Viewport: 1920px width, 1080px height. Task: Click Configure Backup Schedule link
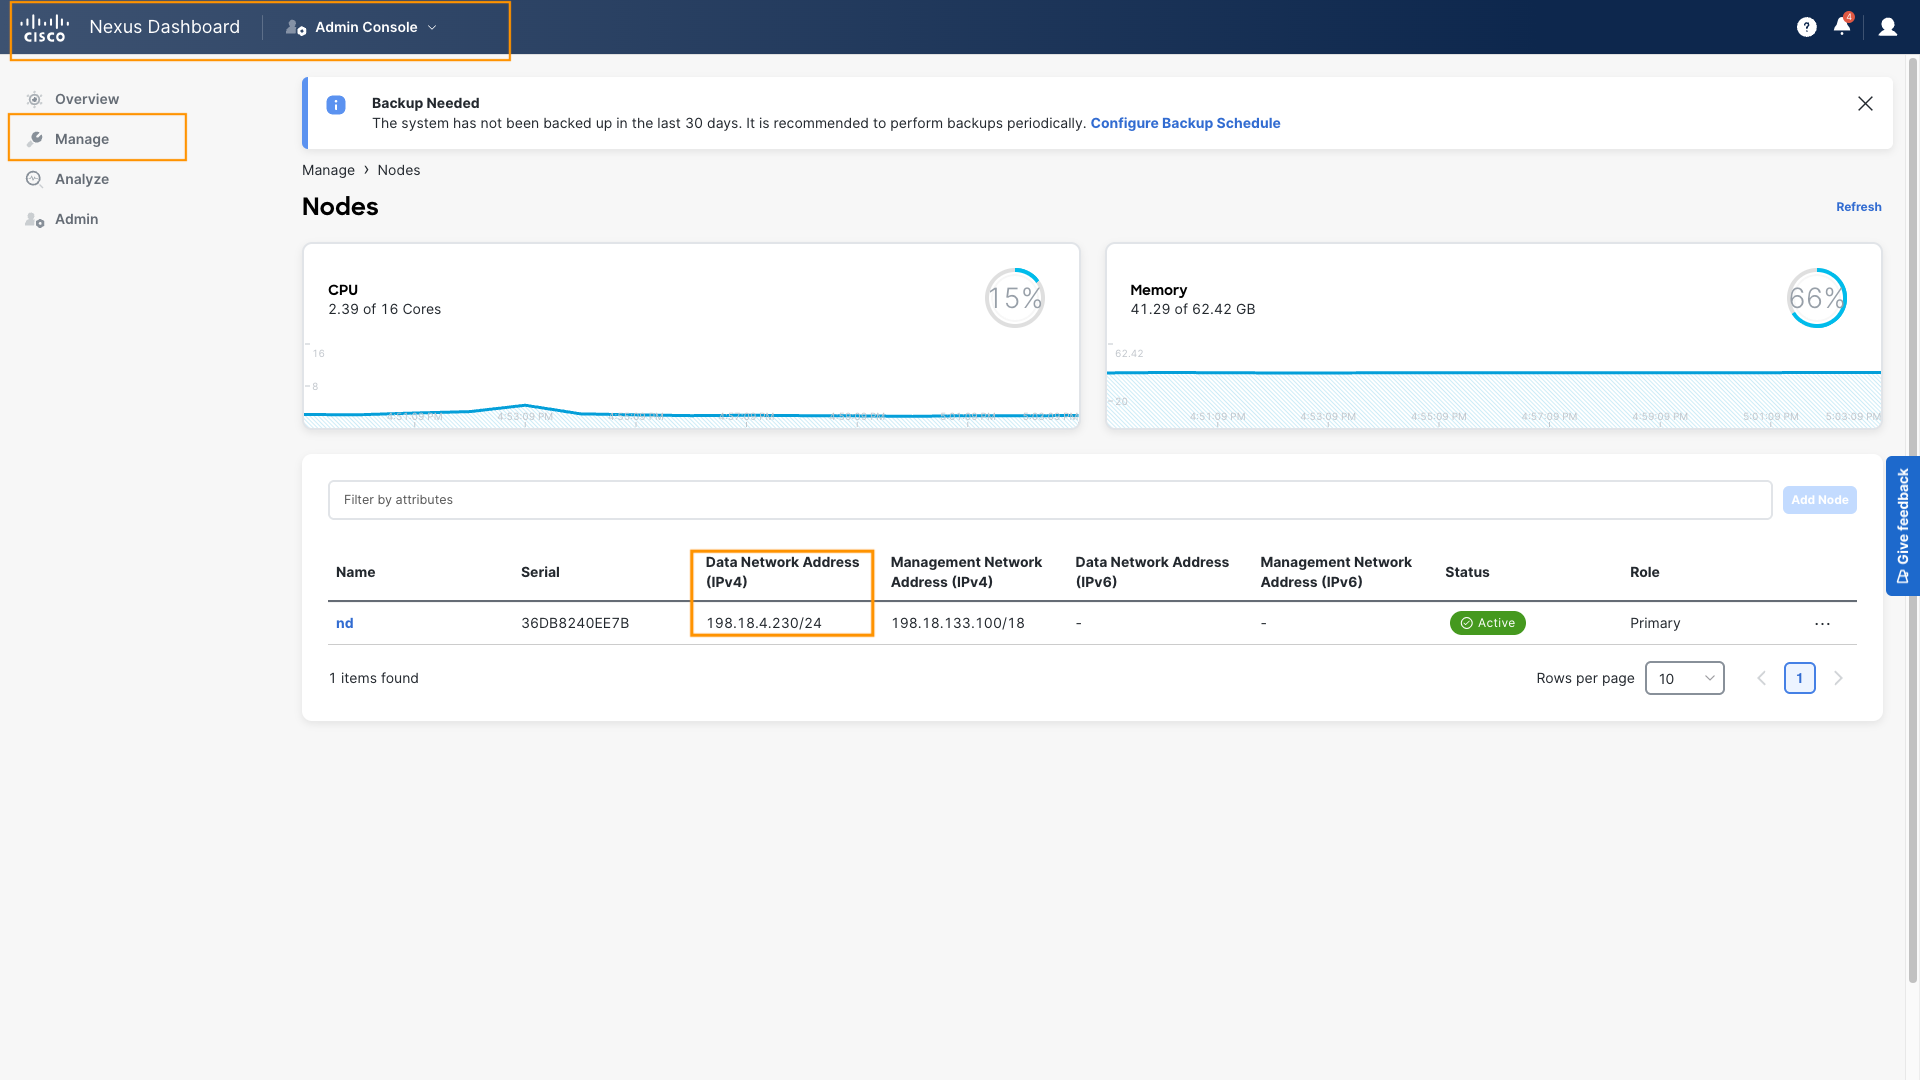tap(1185, 123)
